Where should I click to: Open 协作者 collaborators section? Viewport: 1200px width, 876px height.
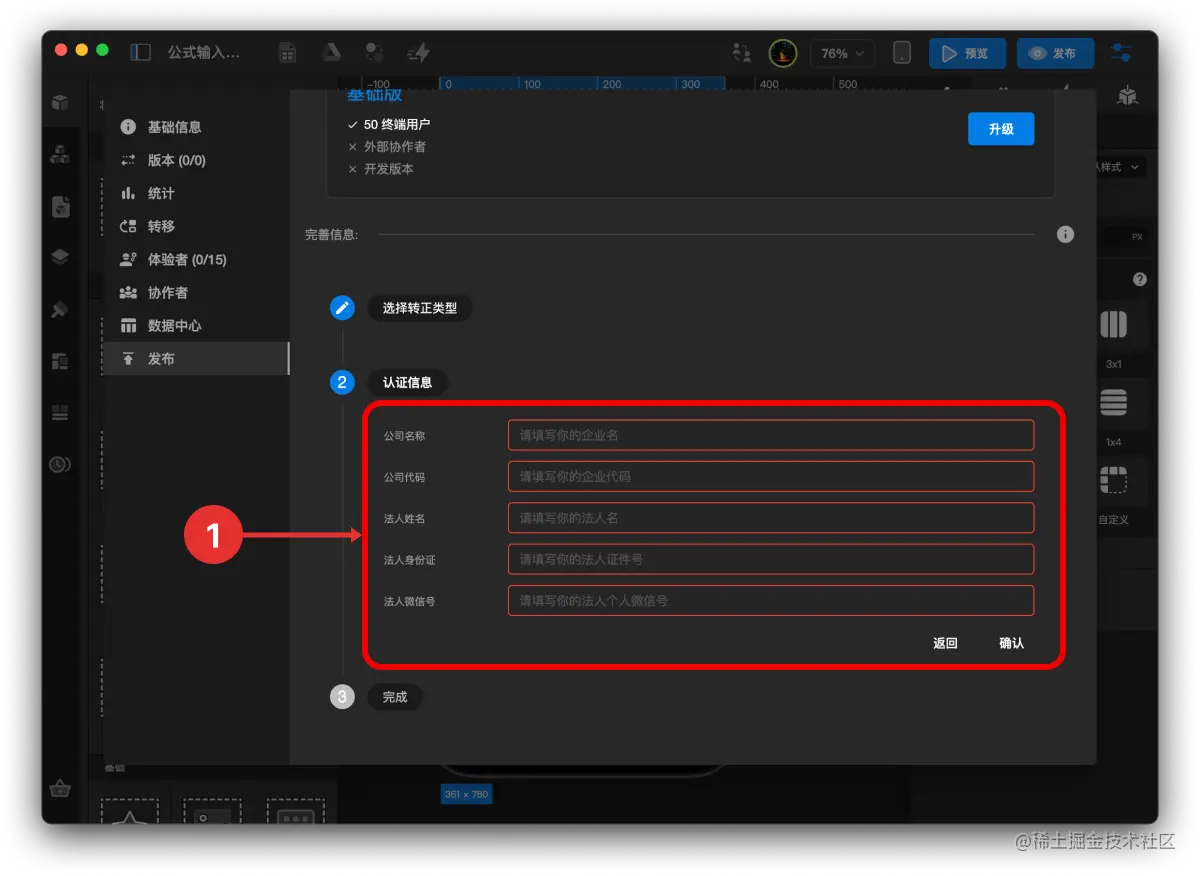[196, 292]
